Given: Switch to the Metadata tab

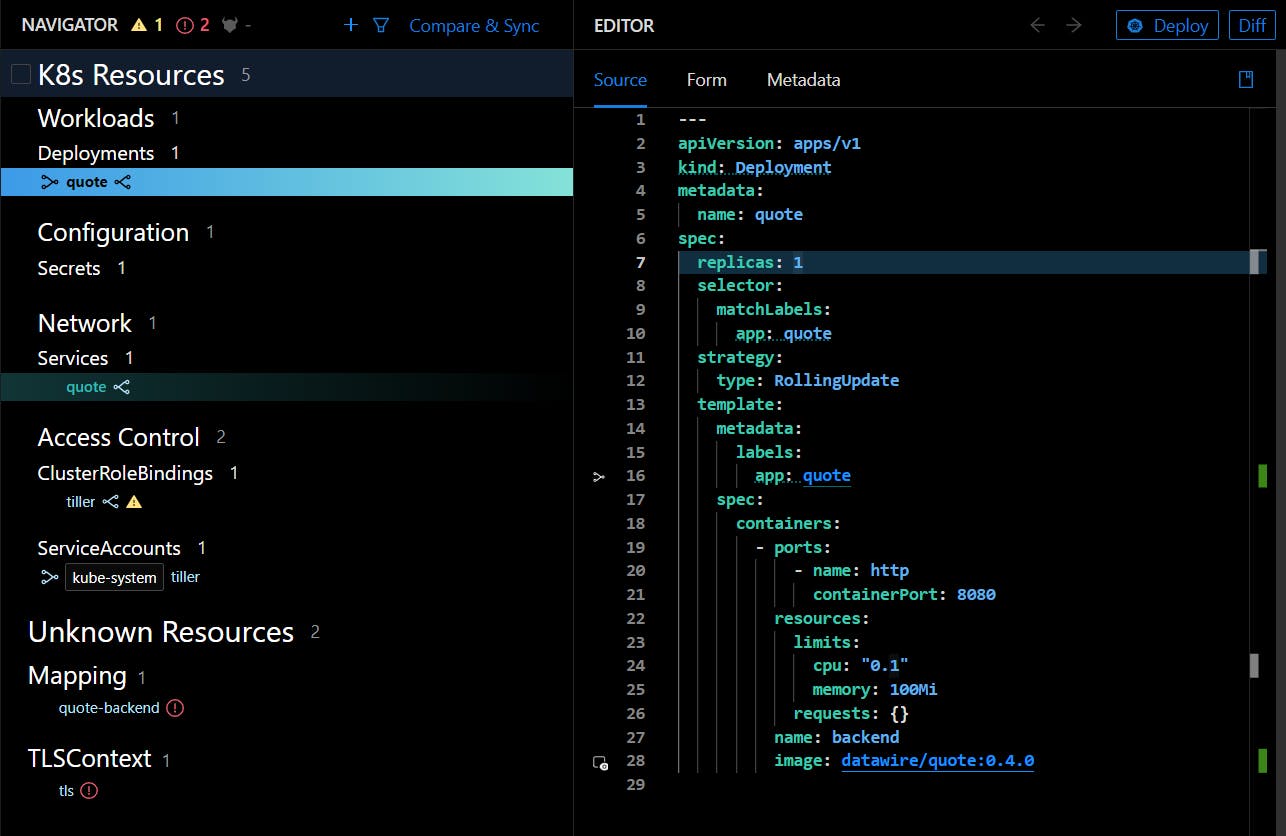Looking at the screenshot, I should coord(803,80).
